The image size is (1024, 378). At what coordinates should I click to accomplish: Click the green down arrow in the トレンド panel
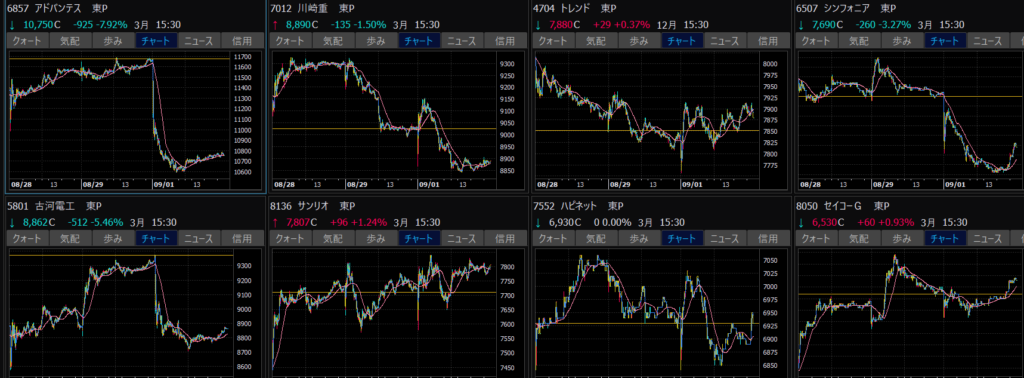point(538,25)
